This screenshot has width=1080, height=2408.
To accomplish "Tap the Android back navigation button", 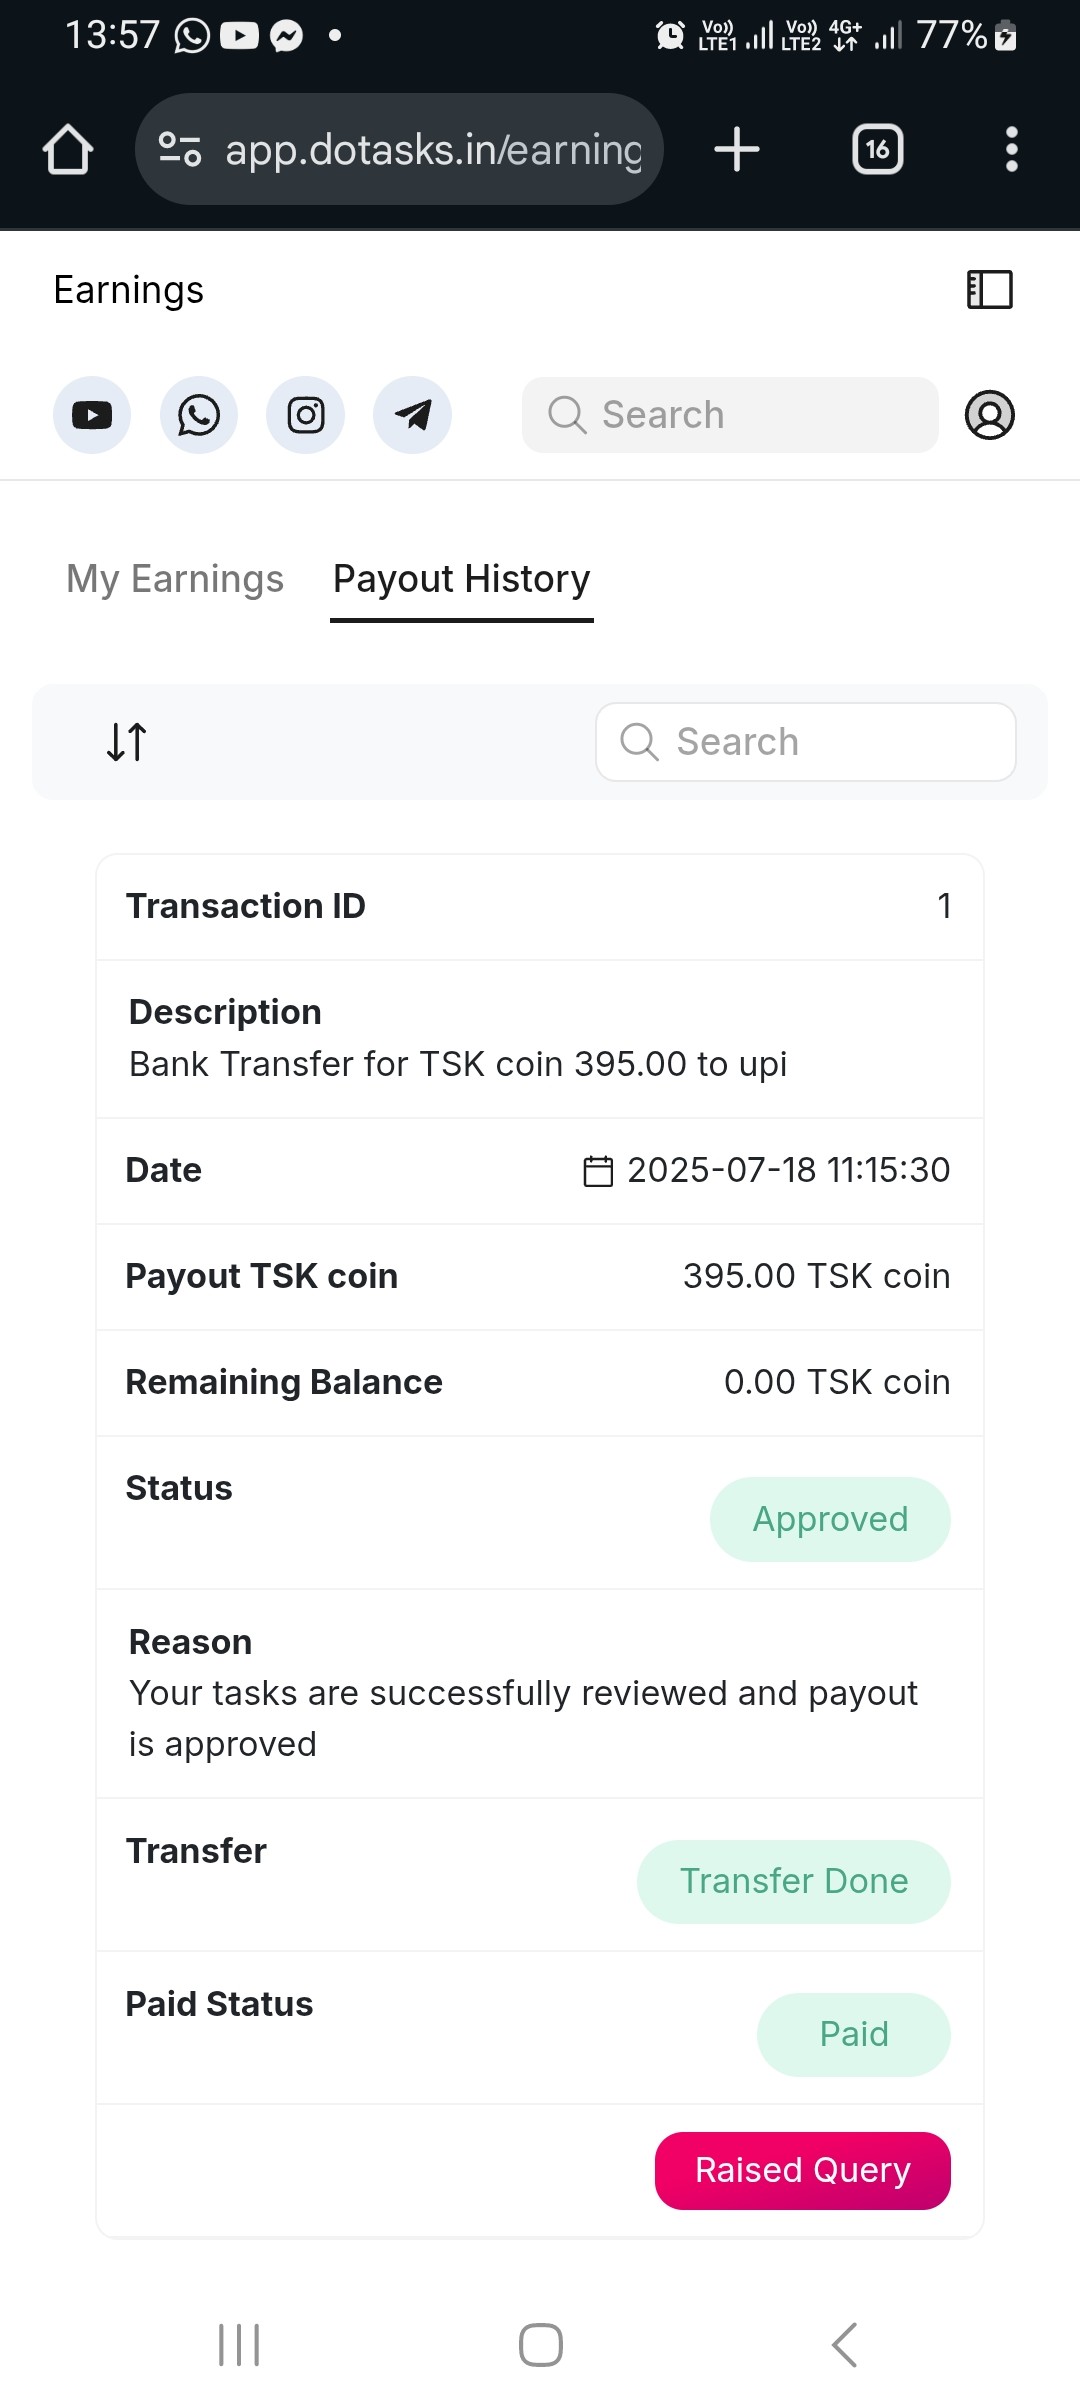I will (x=845, y=2344).
